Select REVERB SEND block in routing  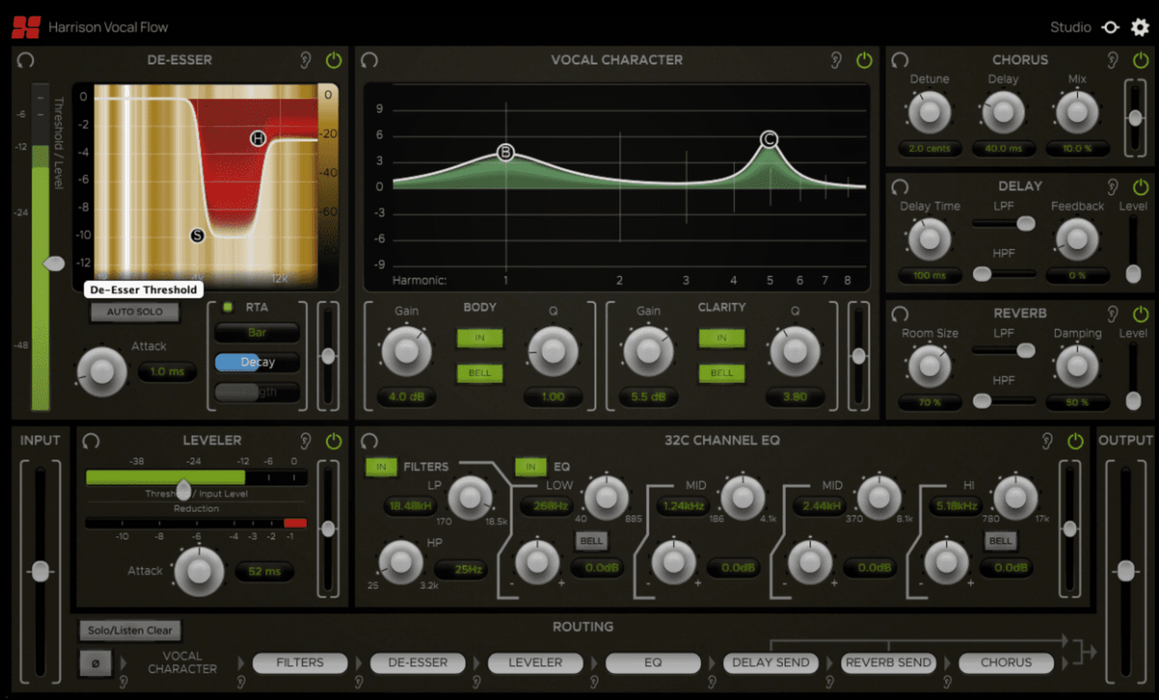point(888,663)
